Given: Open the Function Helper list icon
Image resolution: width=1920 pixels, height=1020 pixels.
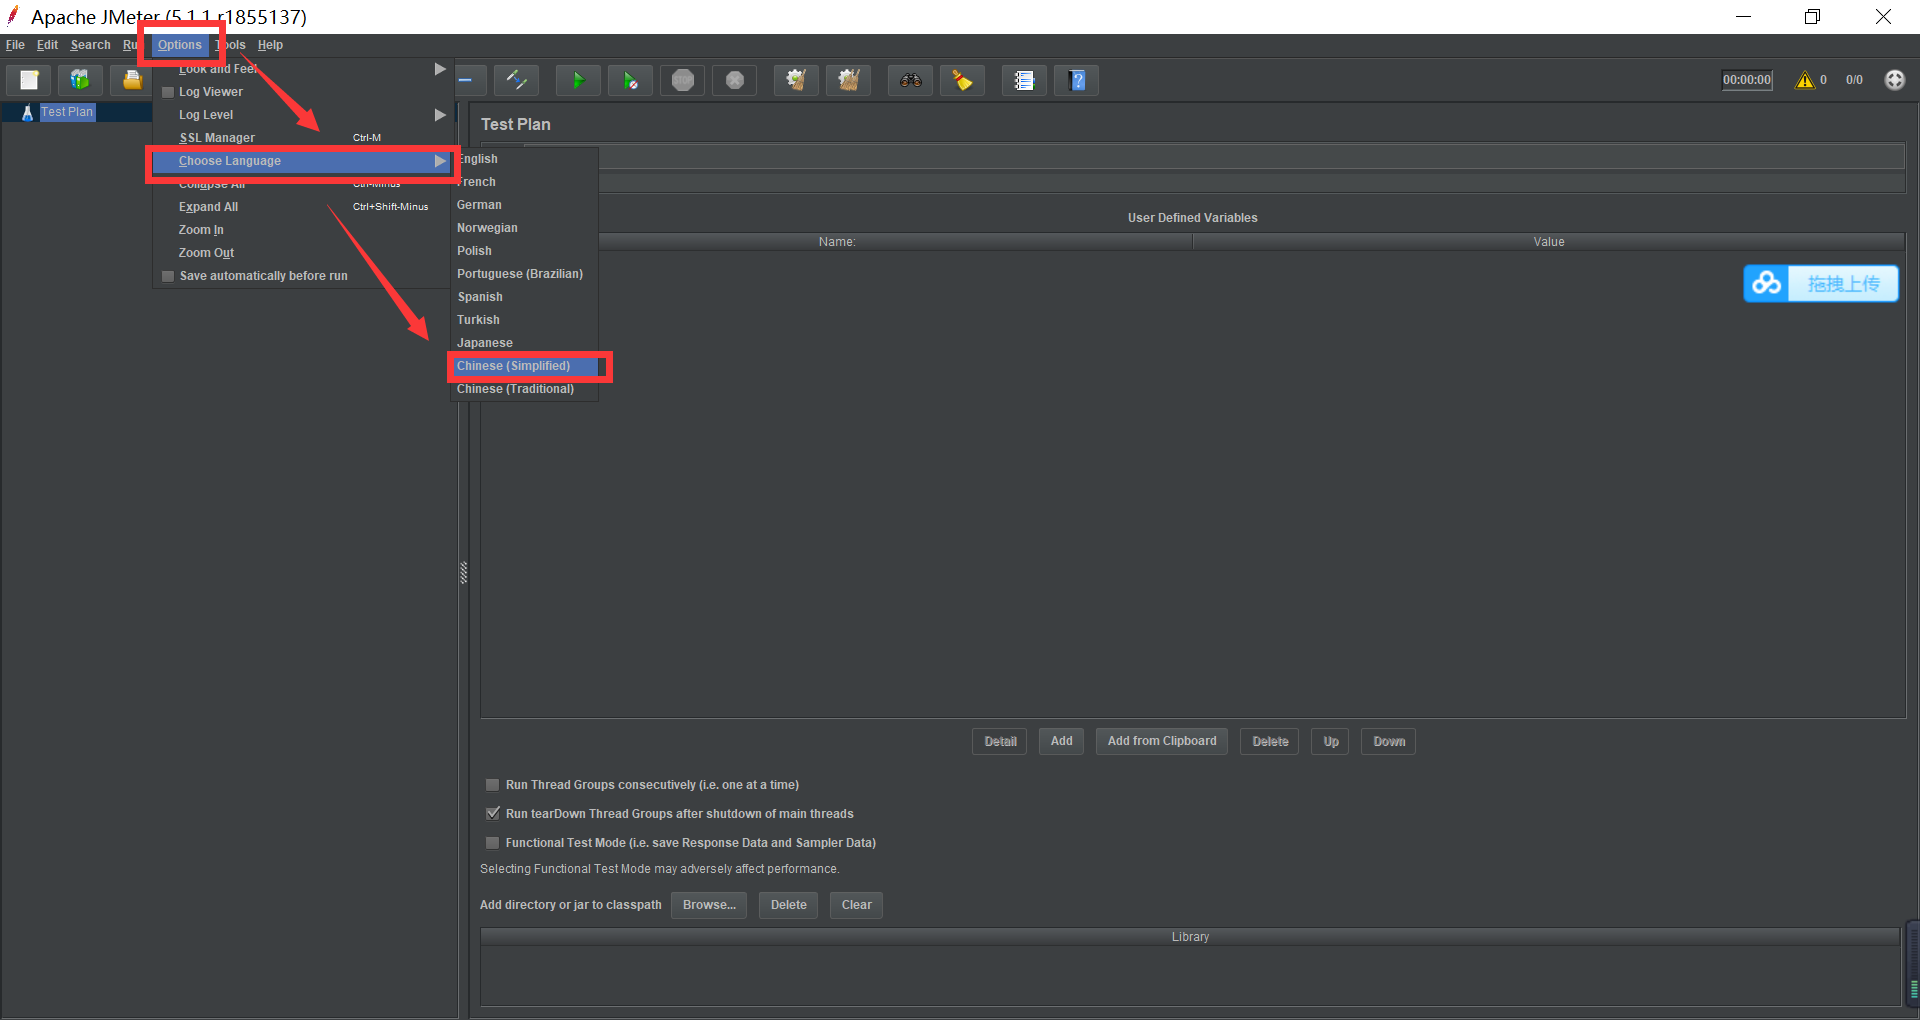Looking at the screenshot, I should coord(1024,80).
